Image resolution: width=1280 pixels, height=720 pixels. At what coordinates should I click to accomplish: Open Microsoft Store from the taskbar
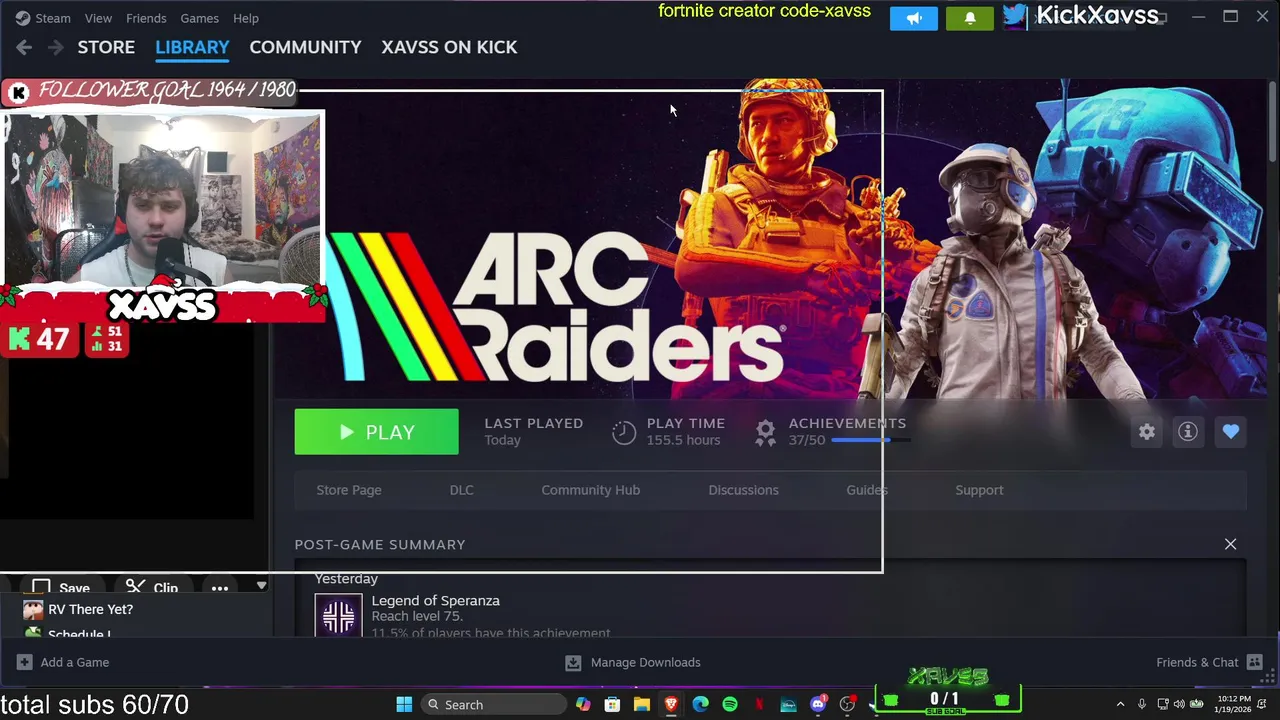[612, 704]
